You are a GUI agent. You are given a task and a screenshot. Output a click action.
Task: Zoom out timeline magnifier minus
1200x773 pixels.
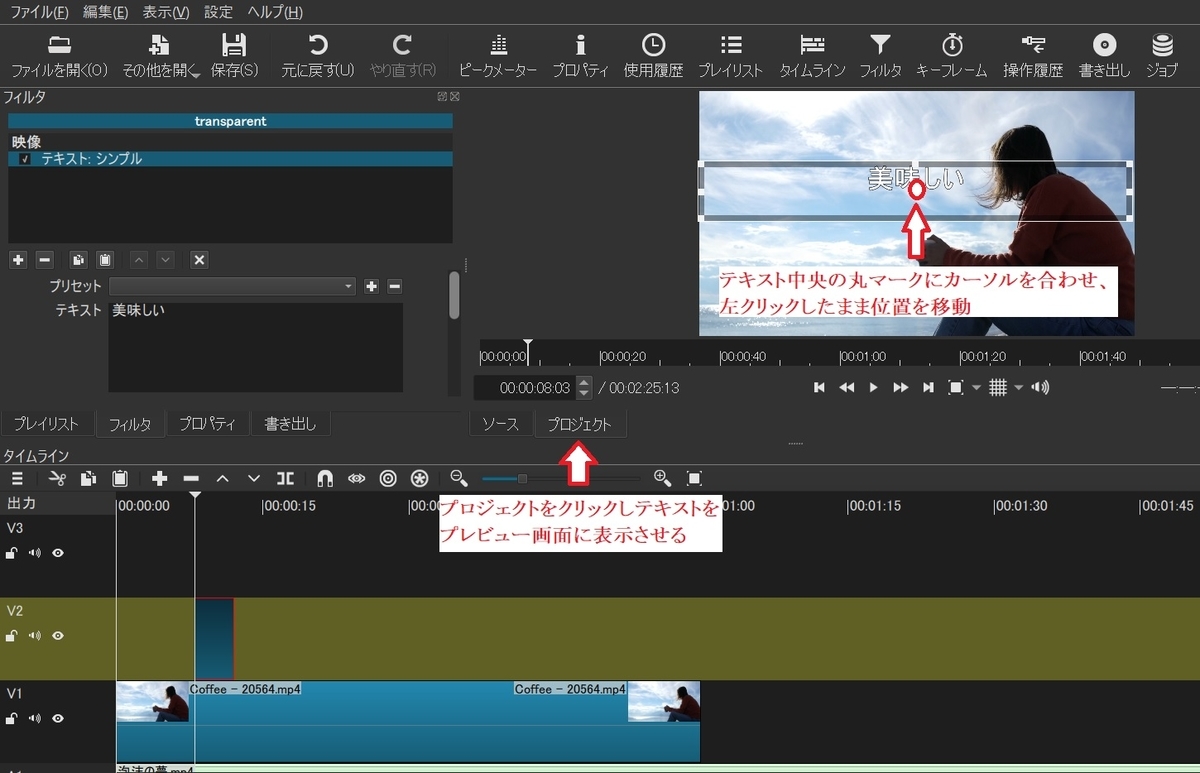click(x=459, y=479)
